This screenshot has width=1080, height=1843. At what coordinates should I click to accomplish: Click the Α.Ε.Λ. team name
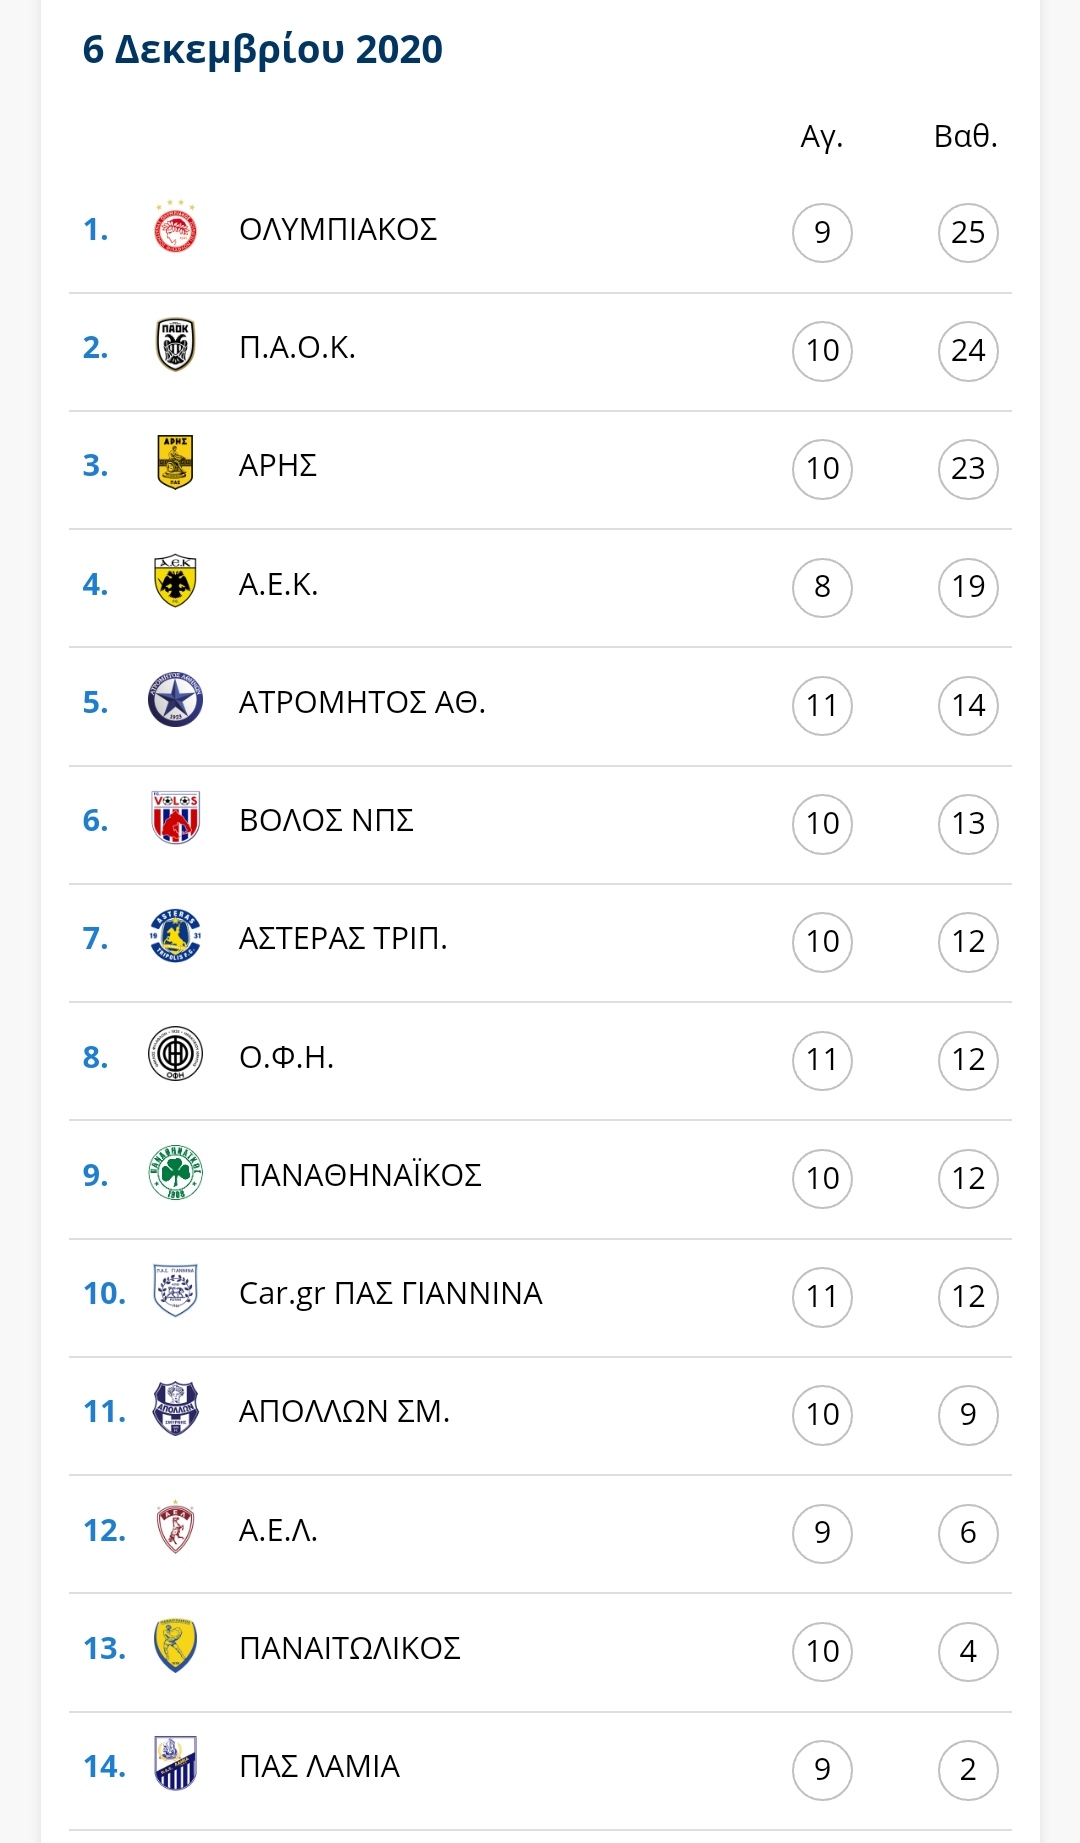click(x=278, y=1530)
